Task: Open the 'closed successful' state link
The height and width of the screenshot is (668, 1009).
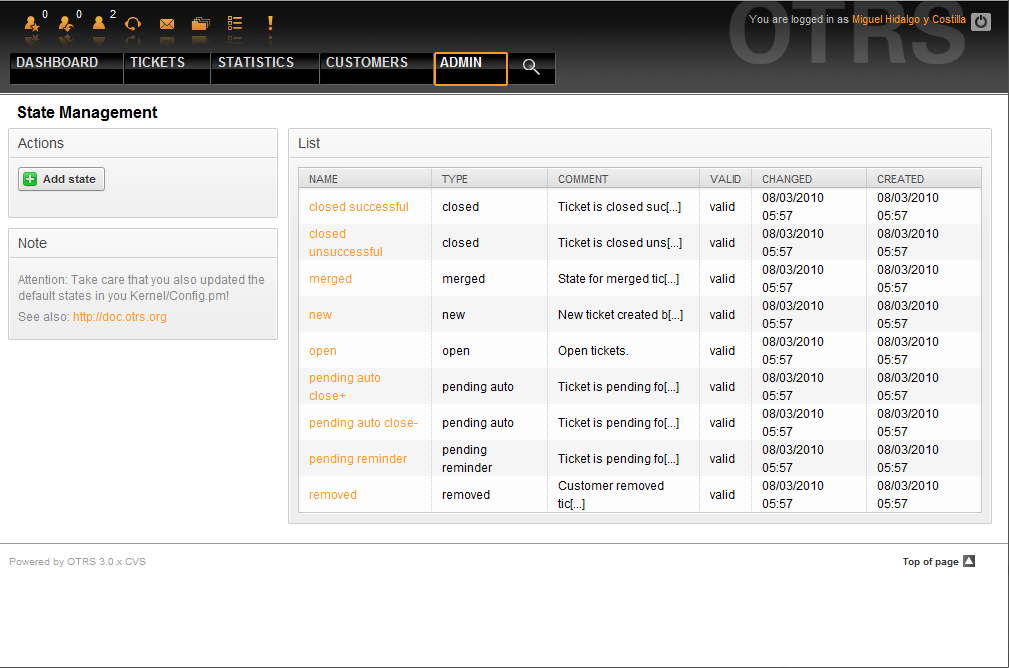Action: (x=358, y=207)
